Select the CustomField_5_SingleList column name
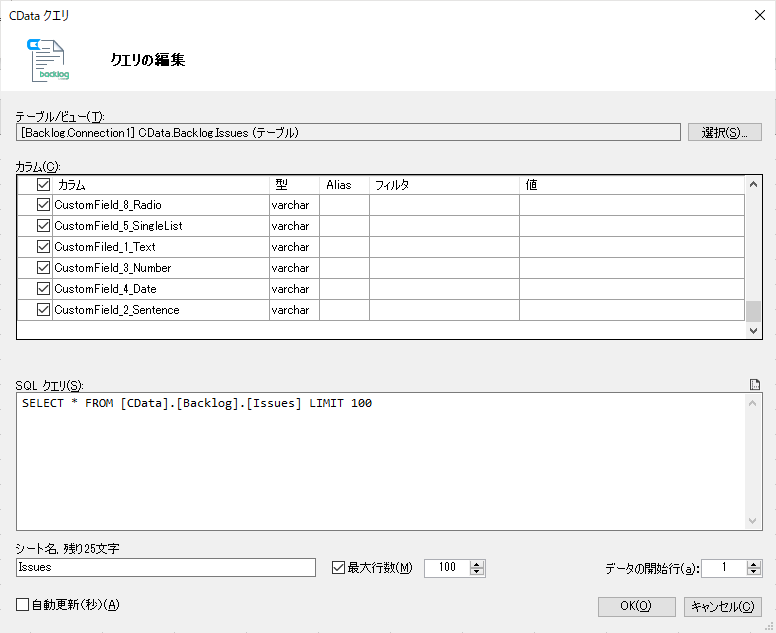Image resolution: width=776 pixels, height=633 pixels. [x=118, y=226]
